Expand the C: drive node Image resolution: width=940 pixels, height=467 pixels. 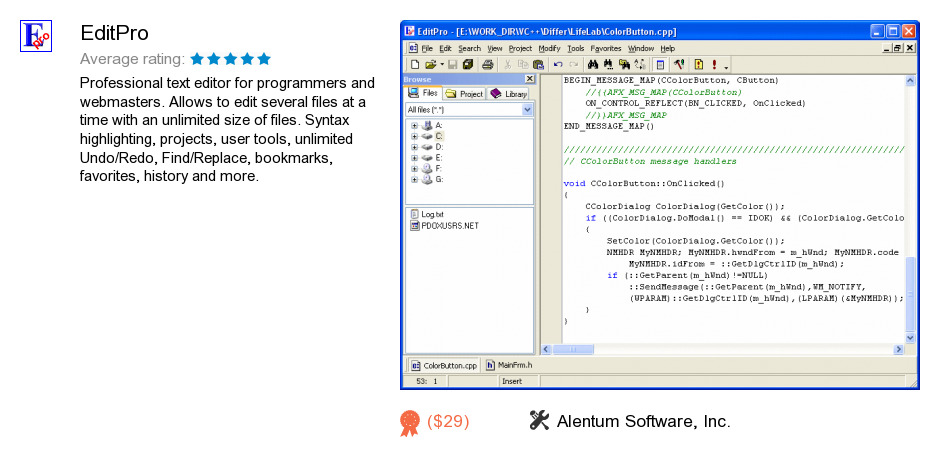pos(414,137)
